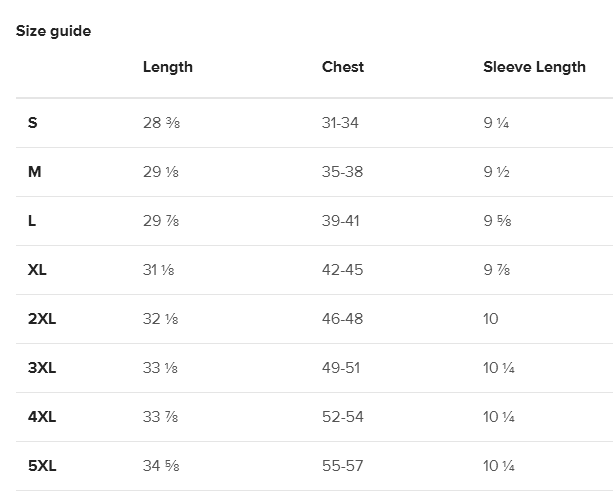This screenshot has width=613, height=495.
Task: Click the Chest column header
Action: pos(343,67)
